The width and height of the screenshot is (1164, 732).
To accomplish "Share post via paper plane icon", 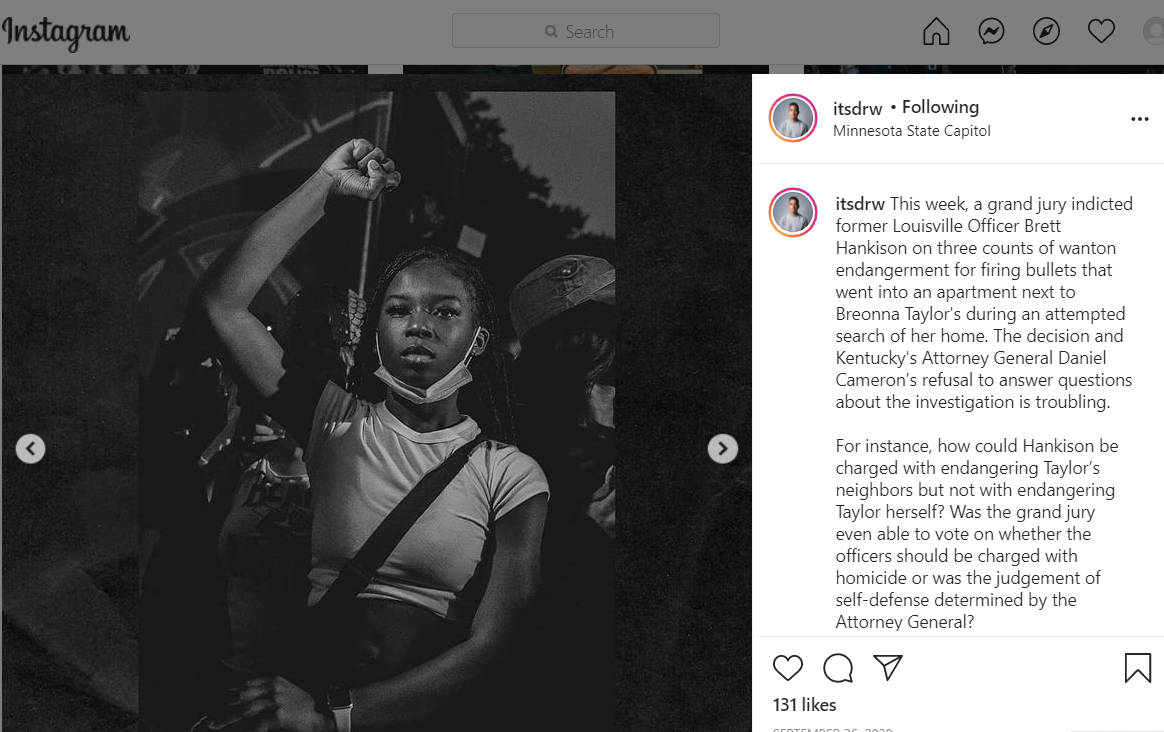I will [x=888, y=668].
